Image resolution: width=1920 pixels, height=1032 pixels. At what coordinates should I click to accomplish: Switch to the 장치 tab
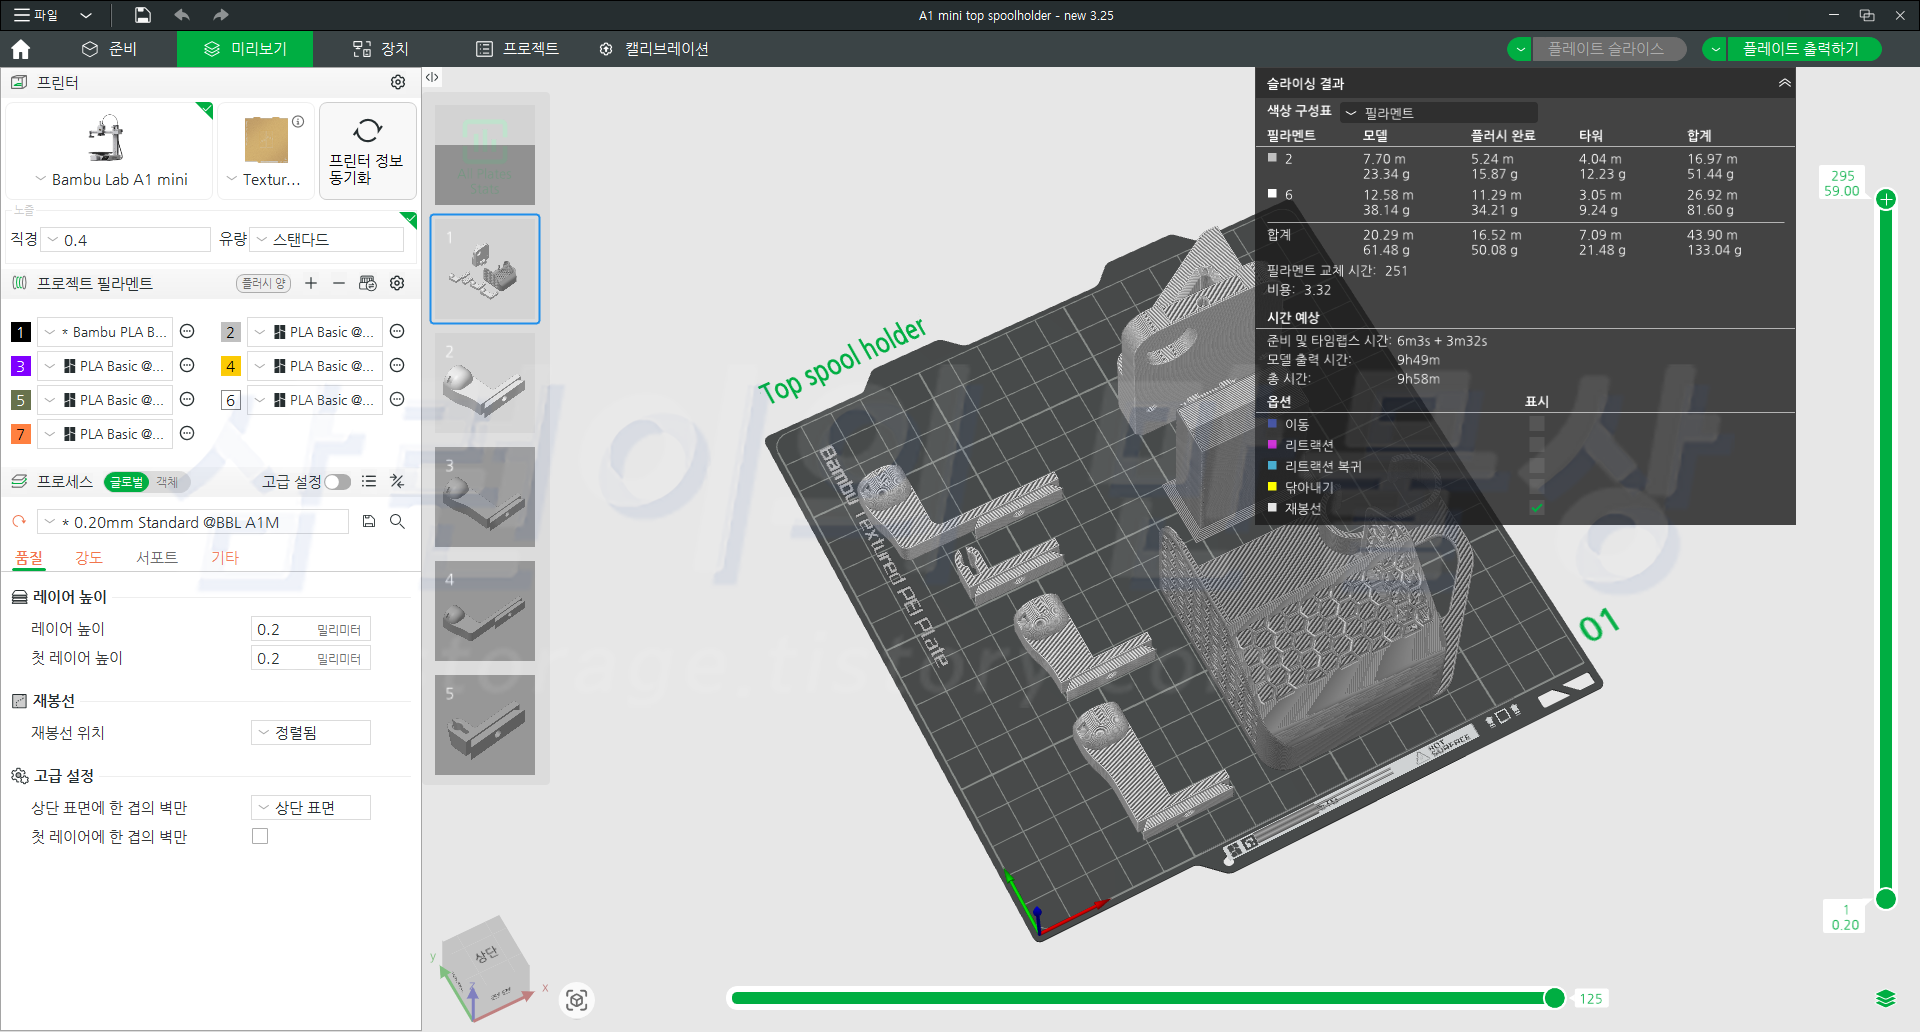click(x=381, y=49)
